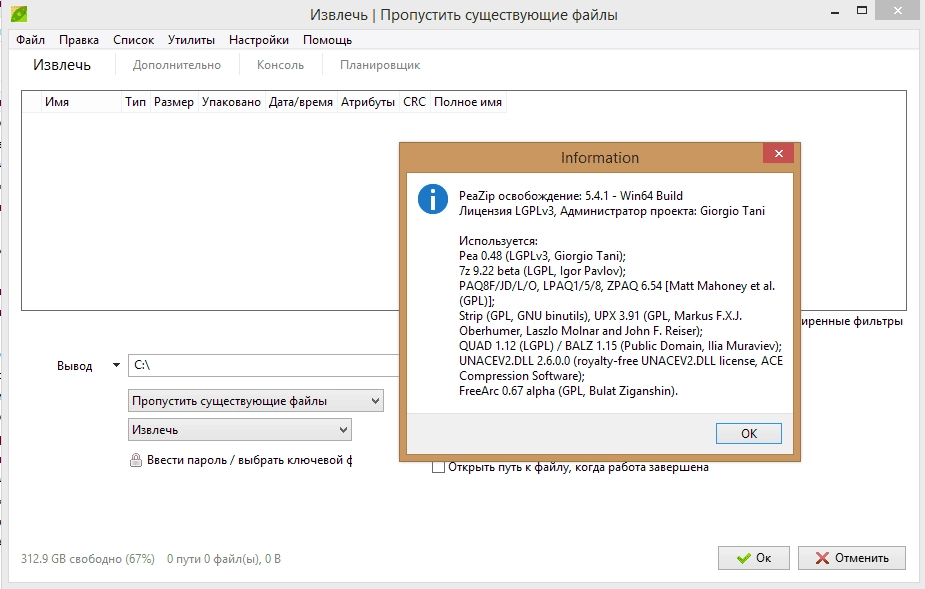The height and width of the screenshot is (589, 925).
Task: Click the padlock icon for password entry
Action: pyautogui.click(x=136, y=460)
